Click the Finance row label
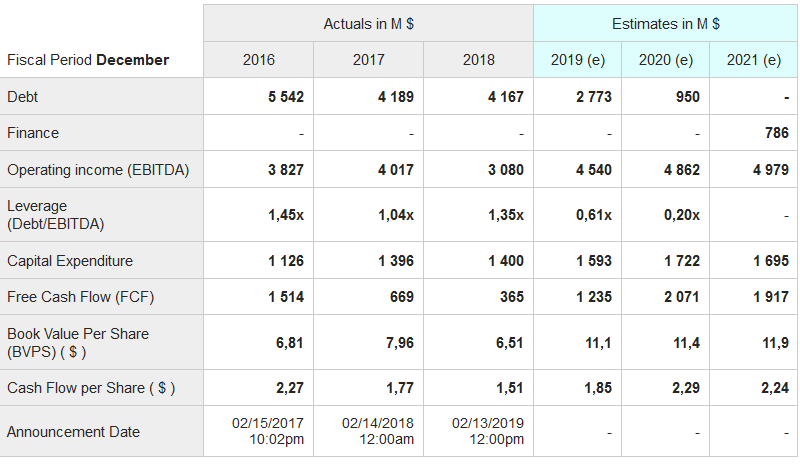The width and height of the screenshot is (800, 468). coord(33,133)
